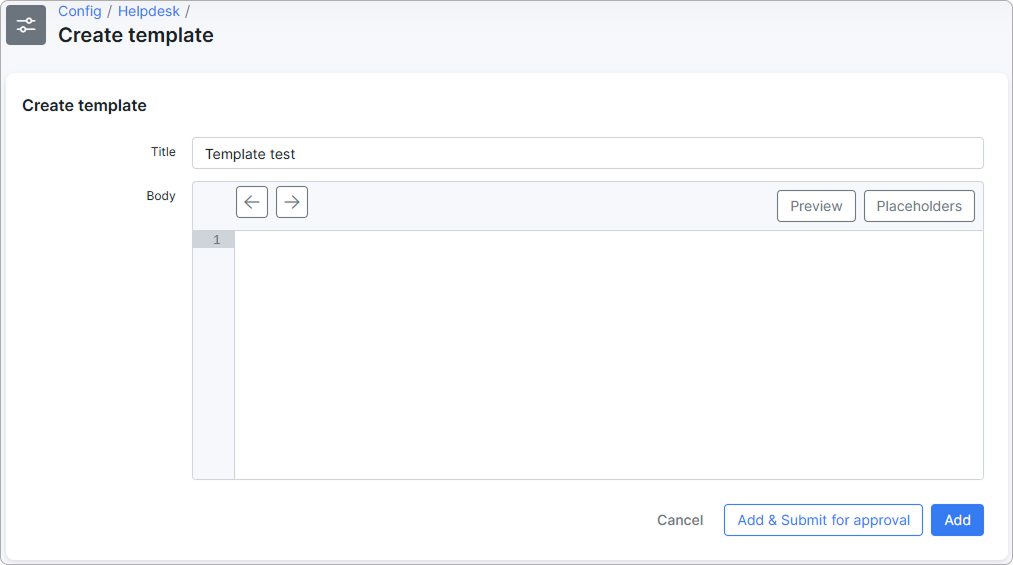Redo with the right arrow button
The height and width of the screenshot is (565, 1013).
[292, 202]
